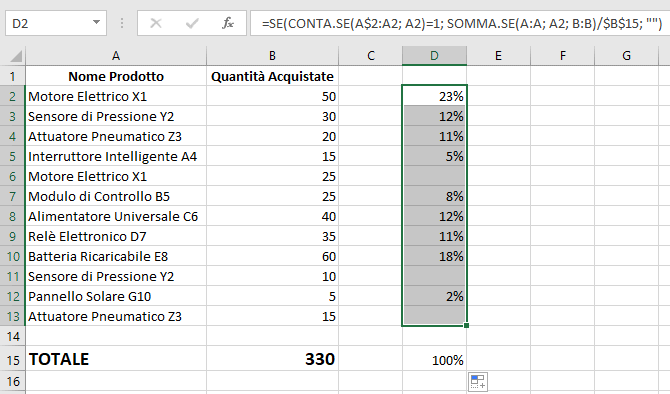Select row 16 header

pos(12,381)
